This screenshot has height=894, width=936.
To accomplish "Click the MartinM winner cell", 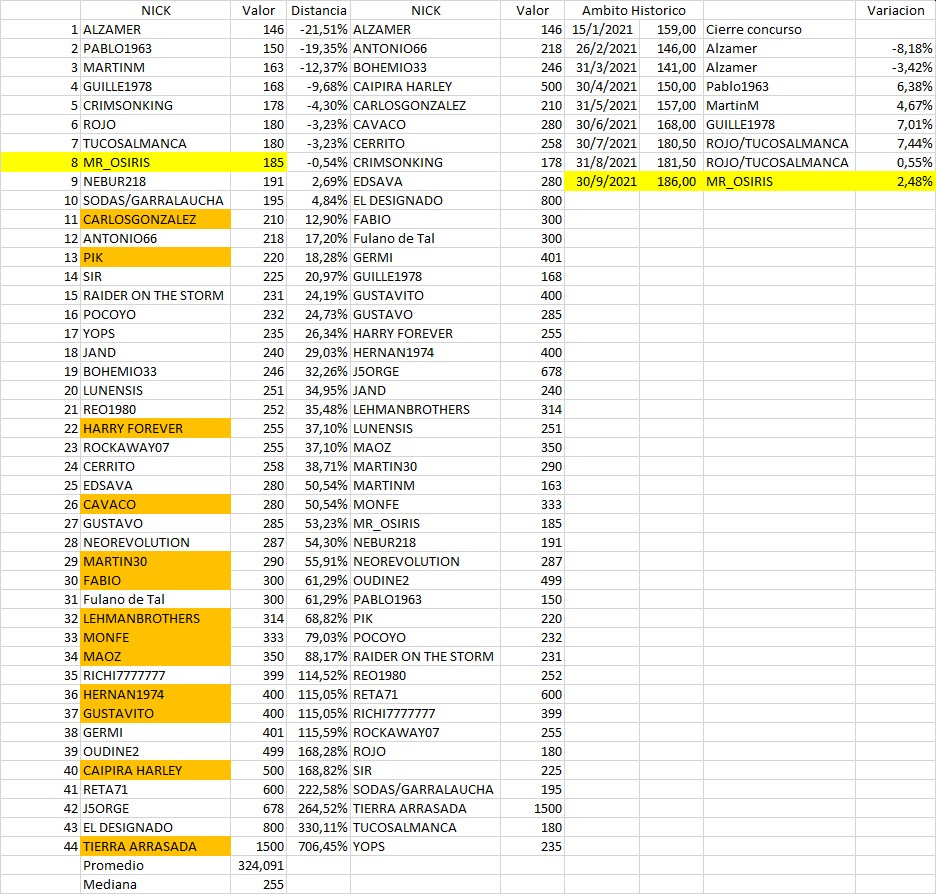I will click(732, 105).
